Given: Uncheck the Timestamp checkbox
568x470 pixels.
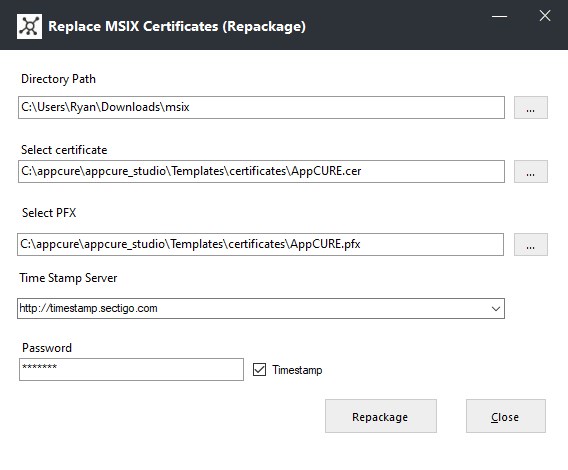Looking at the screenshot, I should coord(259,370).
